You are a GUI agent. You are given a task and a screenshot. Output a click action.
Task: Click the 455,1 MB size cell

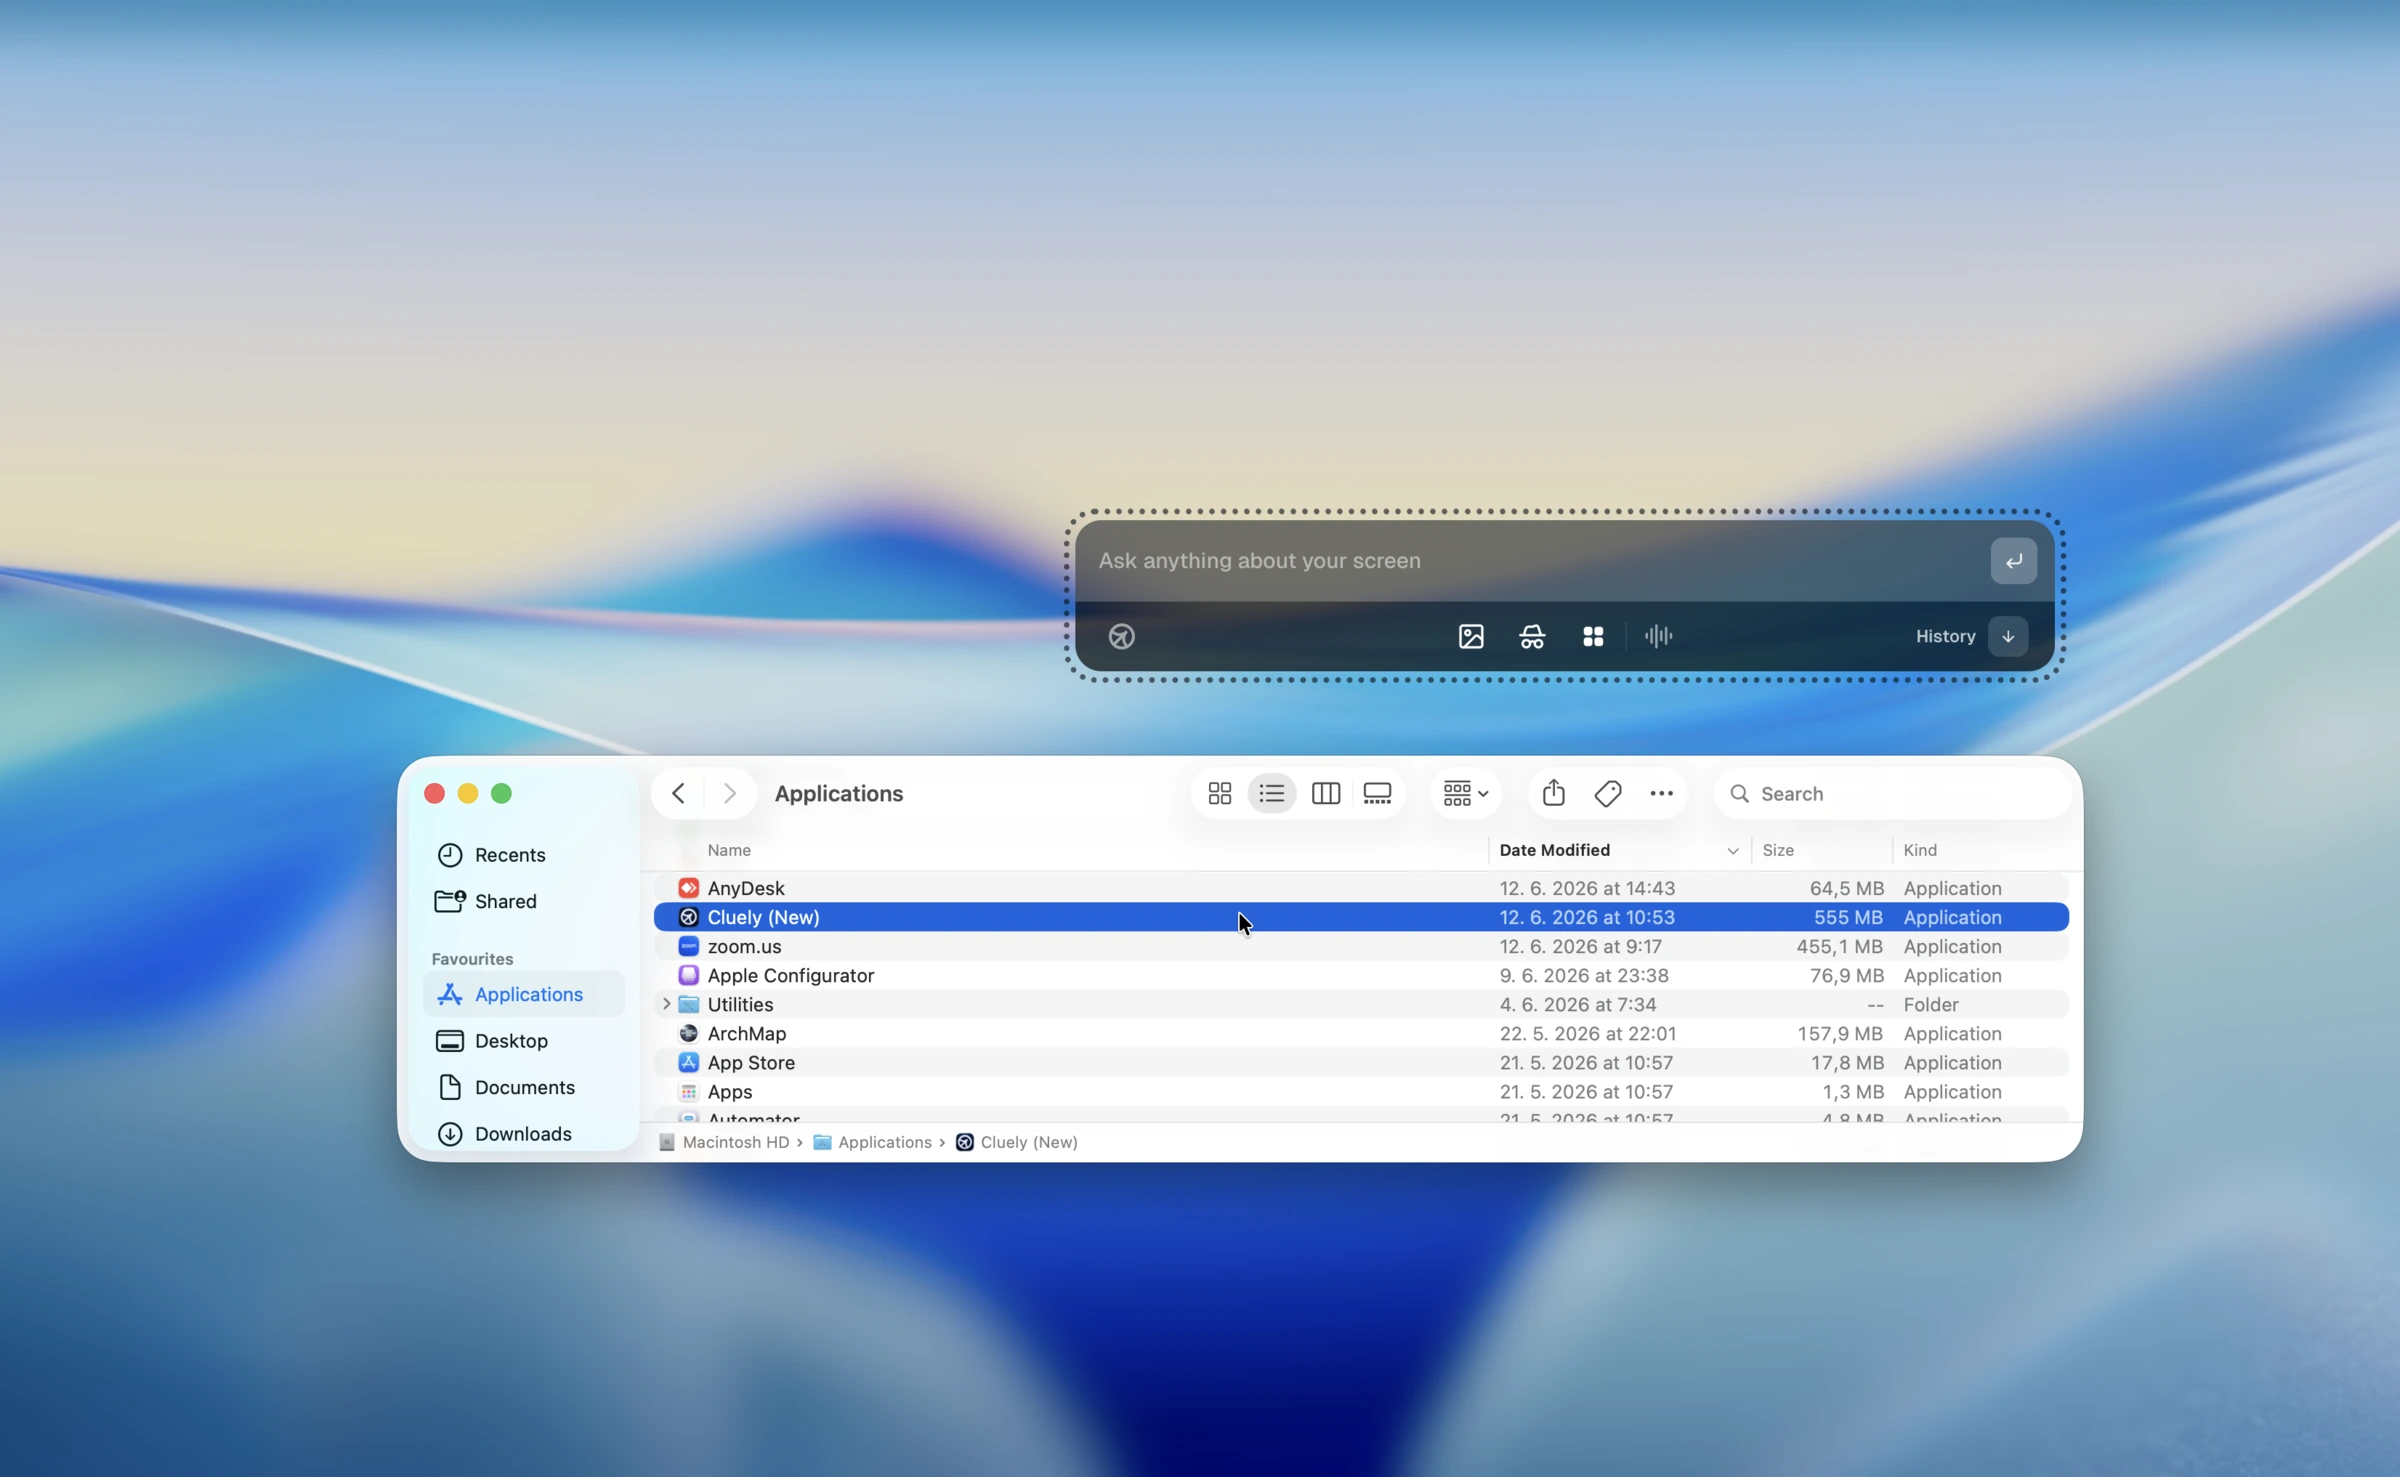pos(1839,946)
